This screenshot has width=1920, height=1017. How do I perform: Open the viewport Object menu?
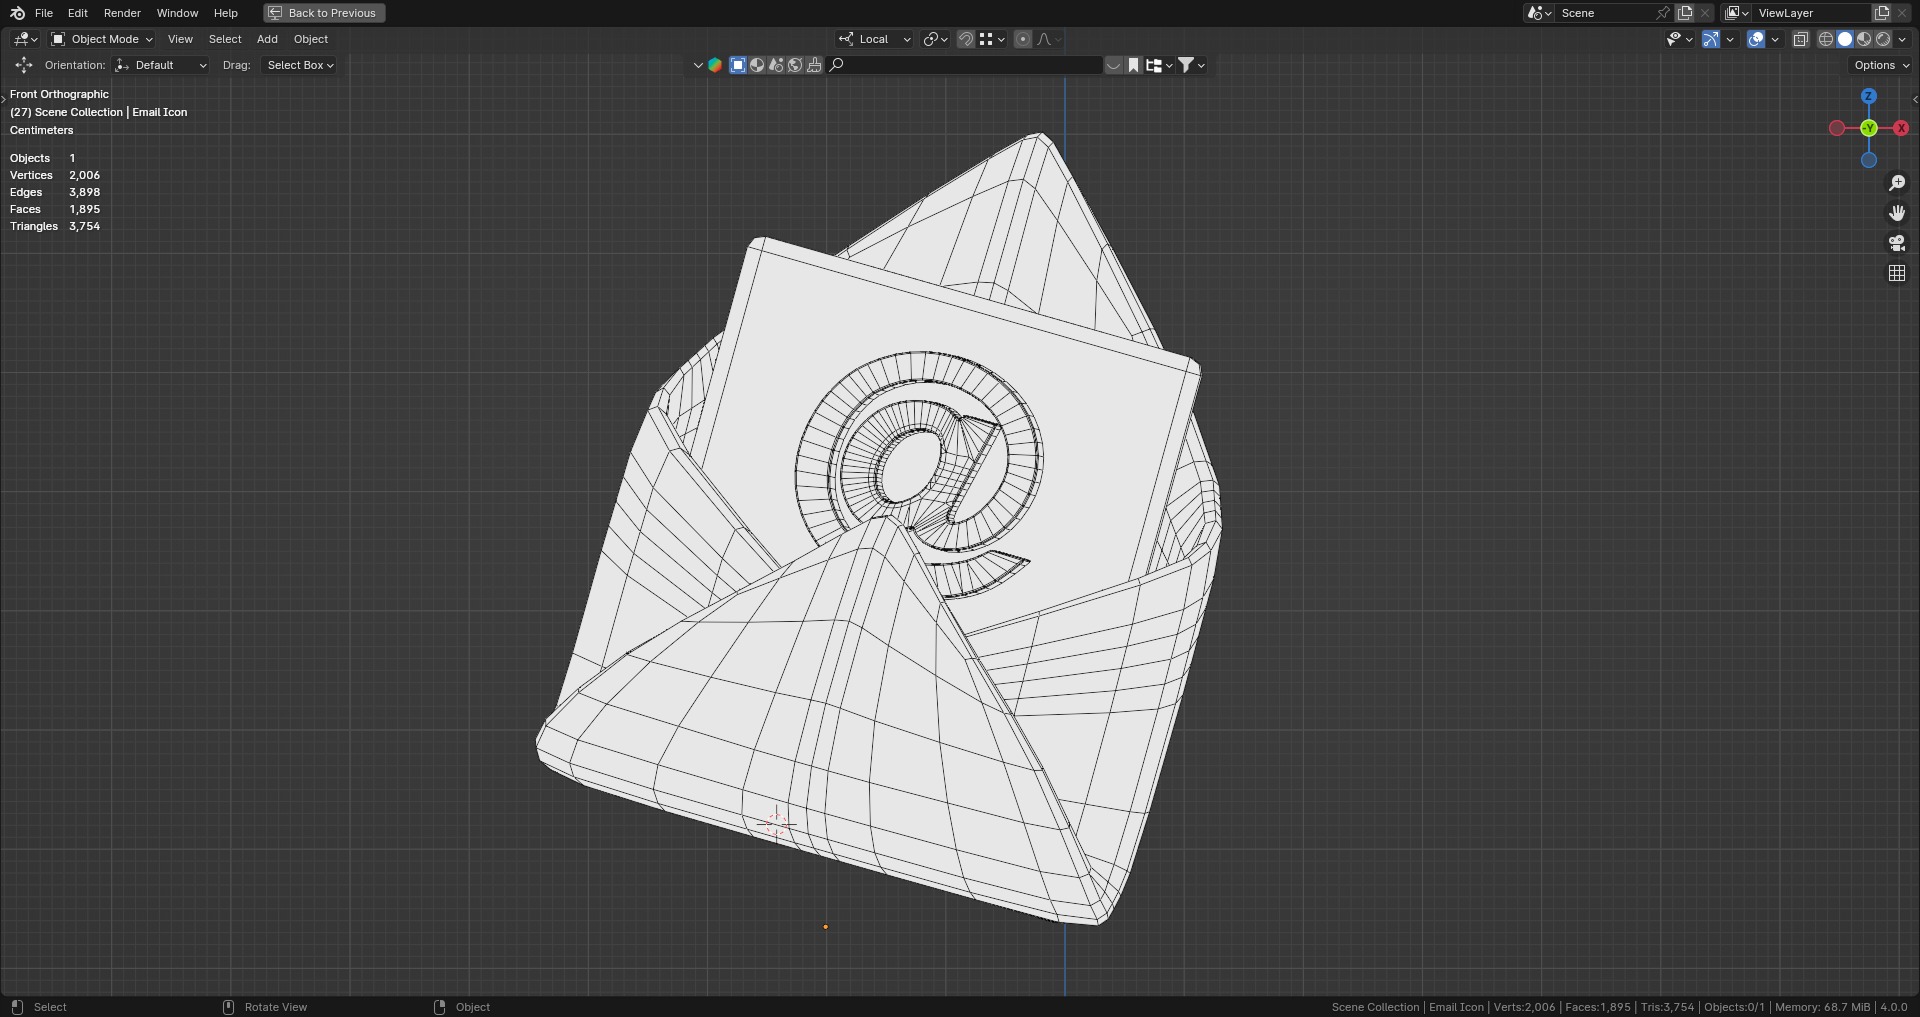point(311,39)
